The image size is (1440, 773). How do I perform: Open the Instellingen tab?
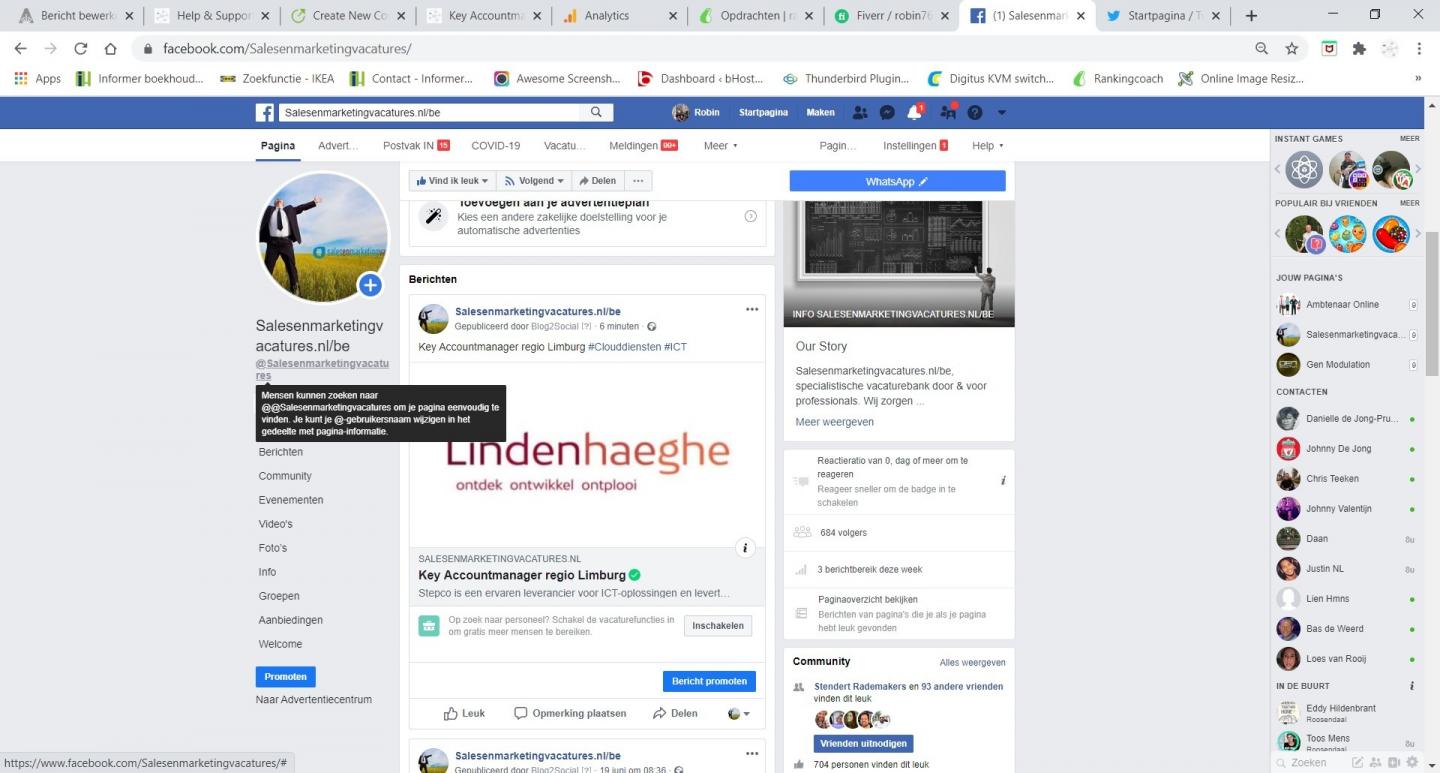point(915,146)
